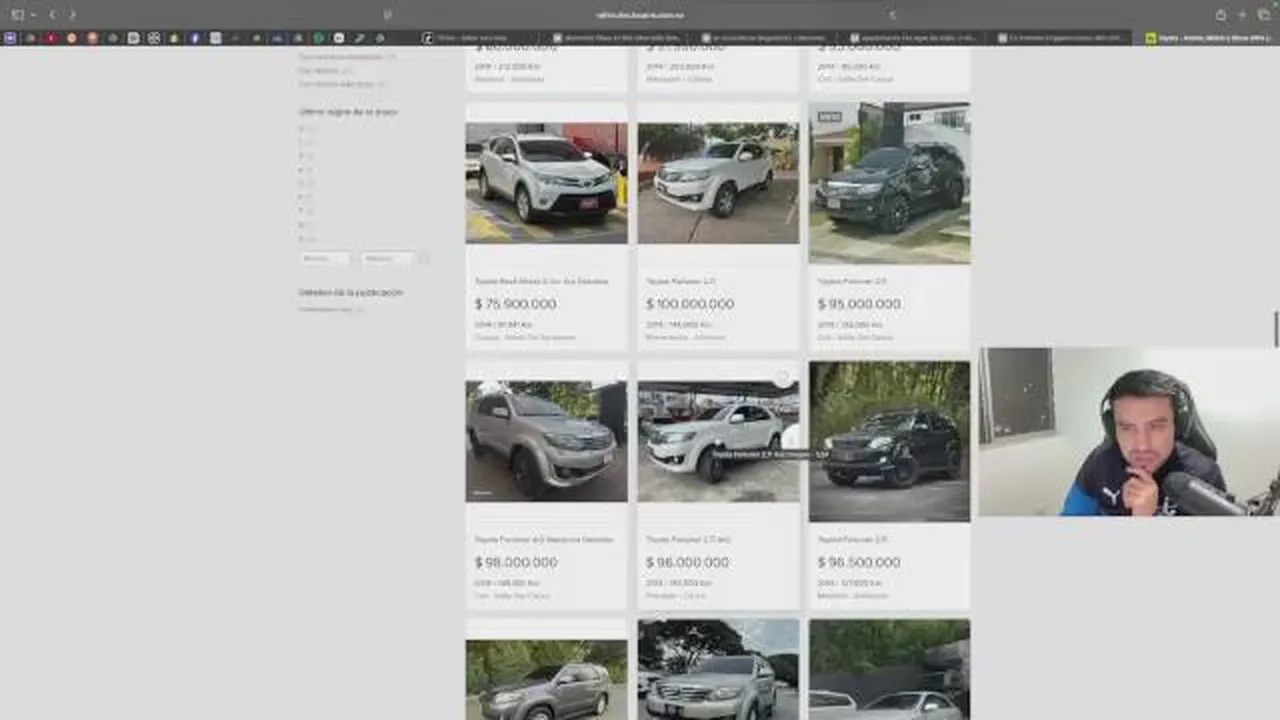This screenshot has height=720, width=1280.
Task: Open the Toyota Rav4 listing title
Action: click(541, 282)
